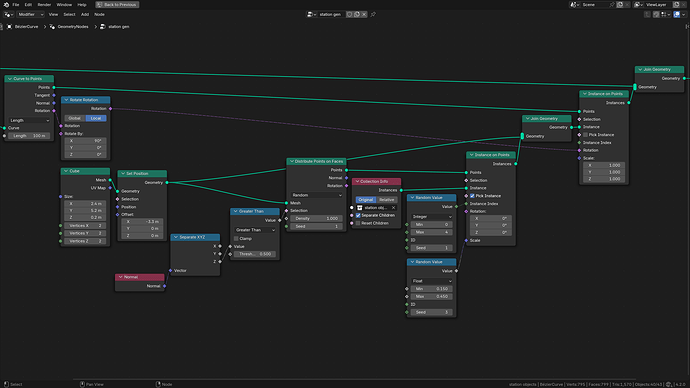
Task: Enable Reset Children checkbox
Action: tap(358, 223)
